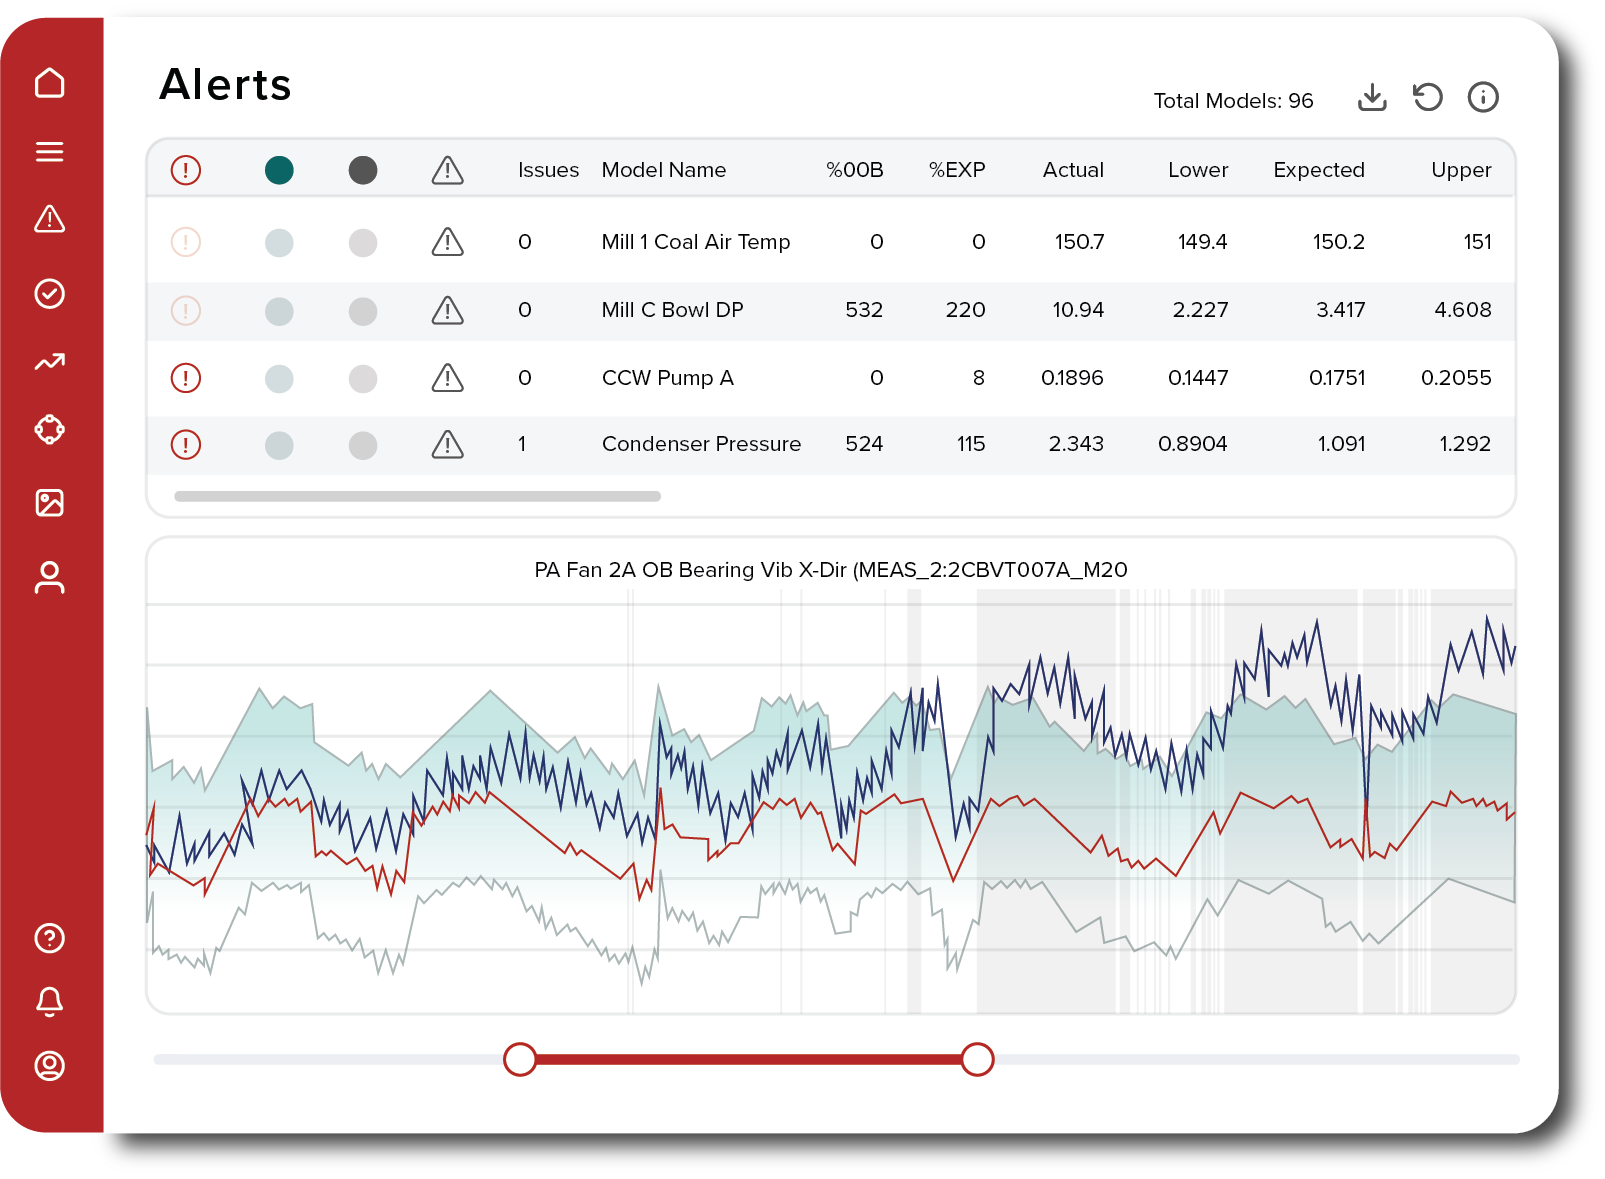This screenshot has height=1179, width=1605.
Task: Select the acknowledged checkmark icon in sidebar
Action: click(50, 293)
